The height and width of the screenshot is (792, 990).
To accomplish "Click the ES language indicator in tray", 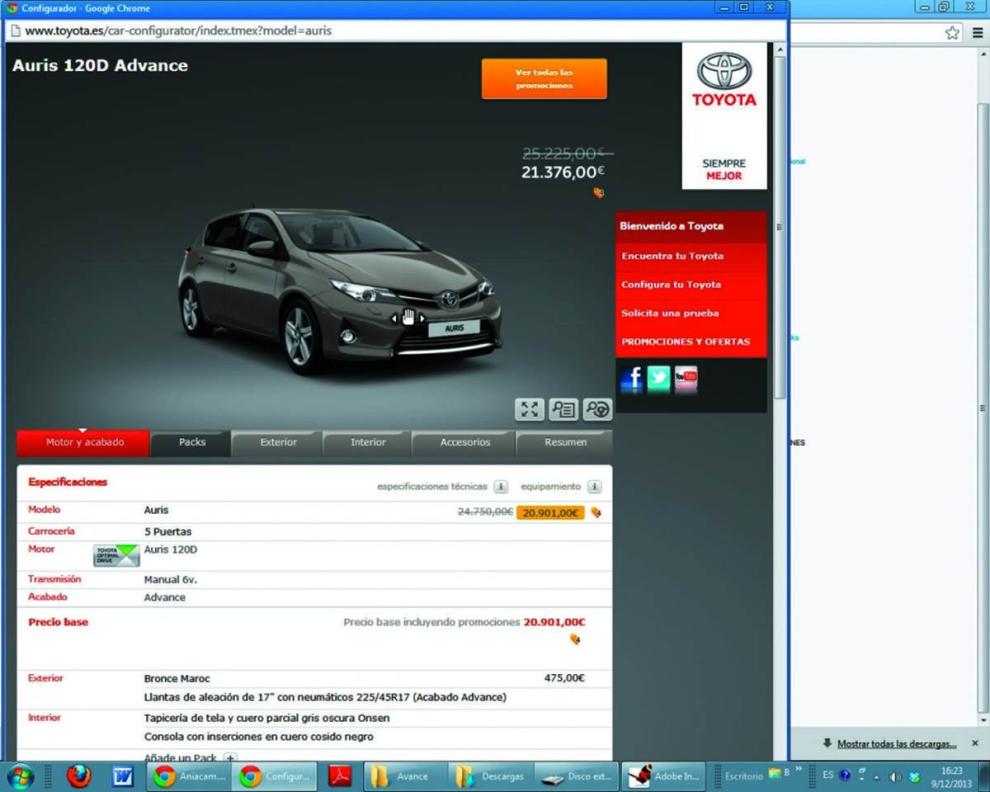I will [x=828, y=776].
